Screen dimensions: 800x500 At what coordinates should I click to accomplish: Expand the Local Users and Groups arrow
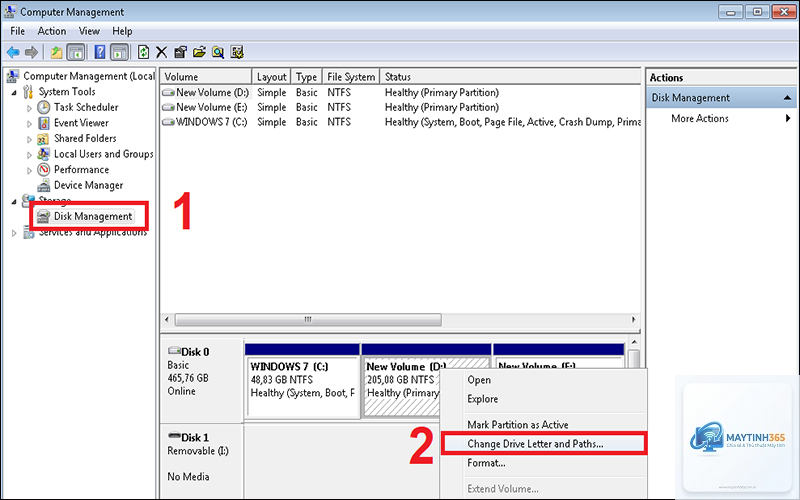29,155
